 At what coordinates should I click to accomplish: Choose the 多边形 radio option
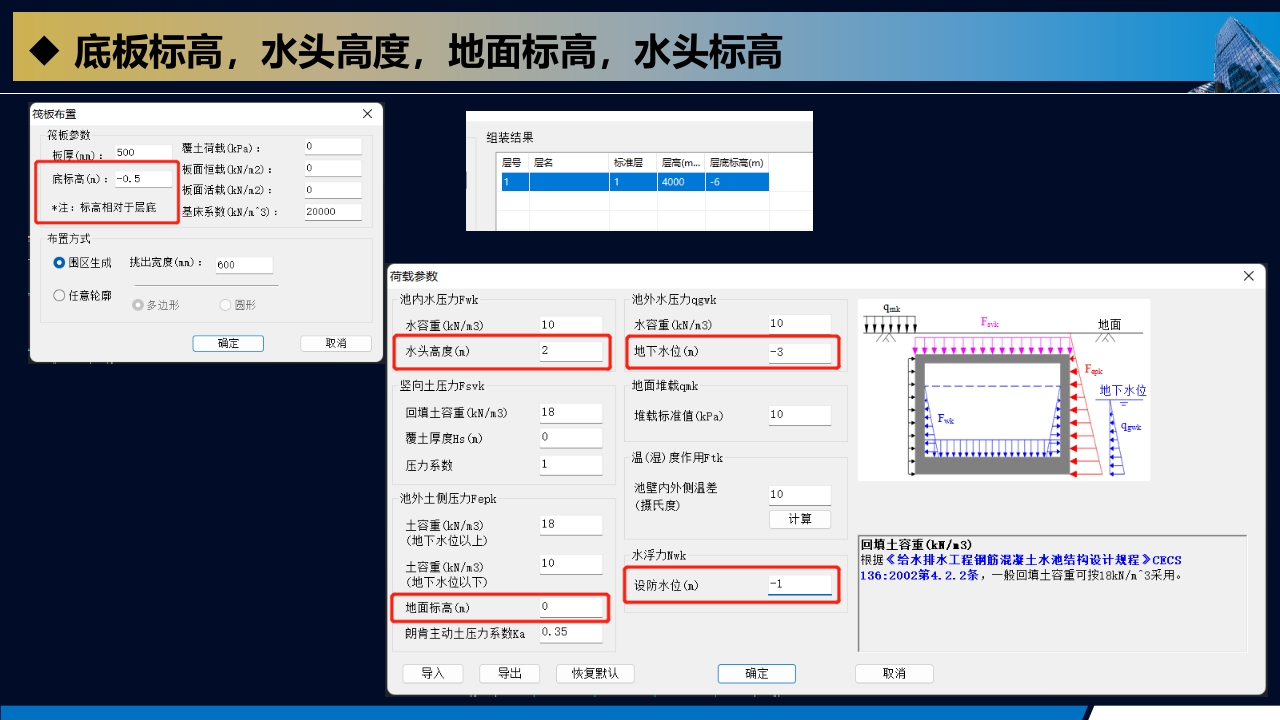[x=138, y=305]
